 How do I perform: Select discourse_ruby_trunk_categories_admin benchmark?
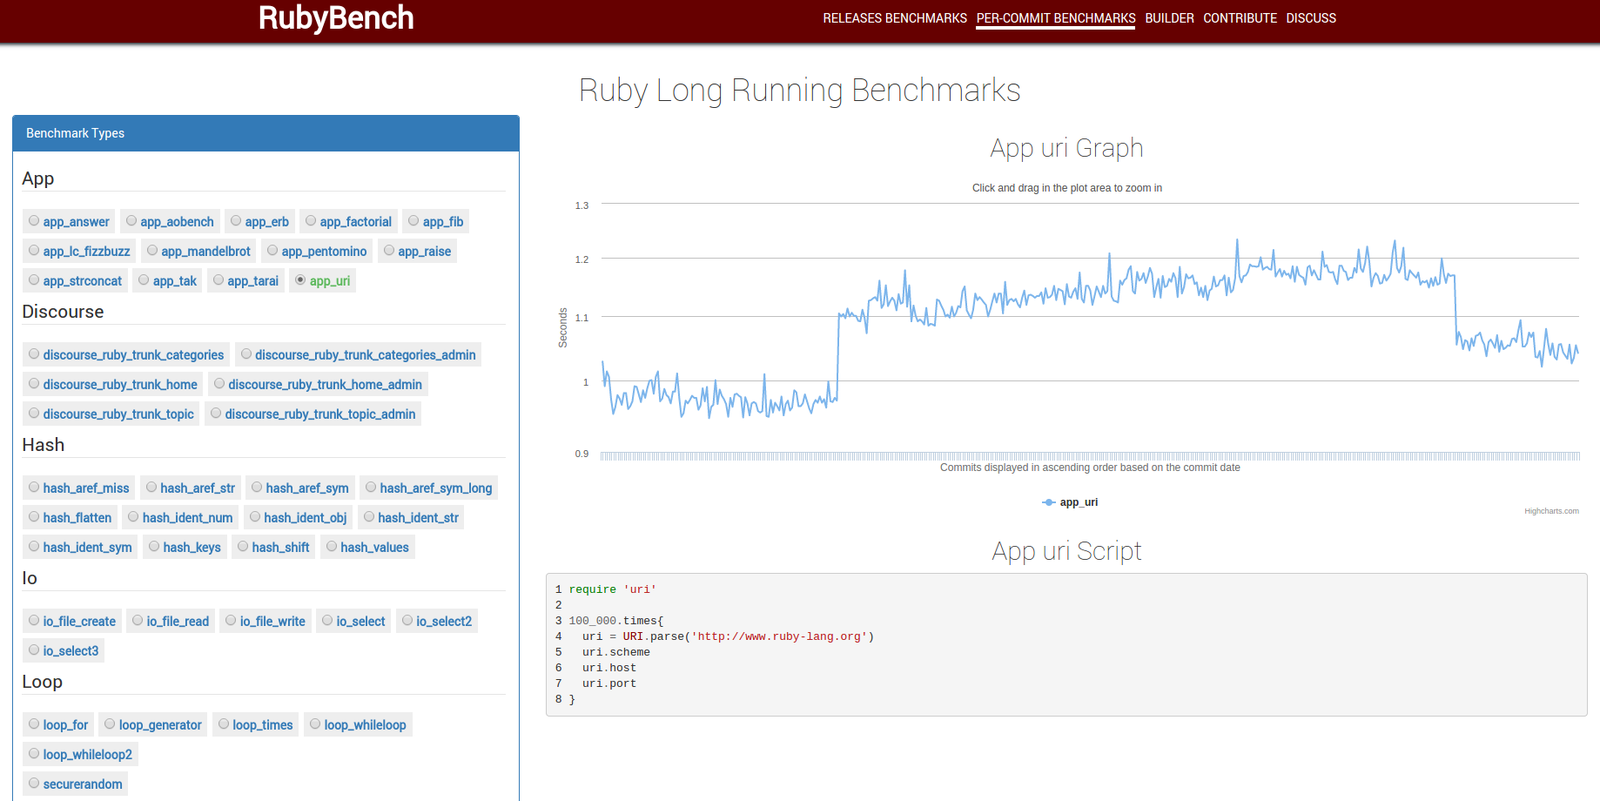[x=358, y=355]
